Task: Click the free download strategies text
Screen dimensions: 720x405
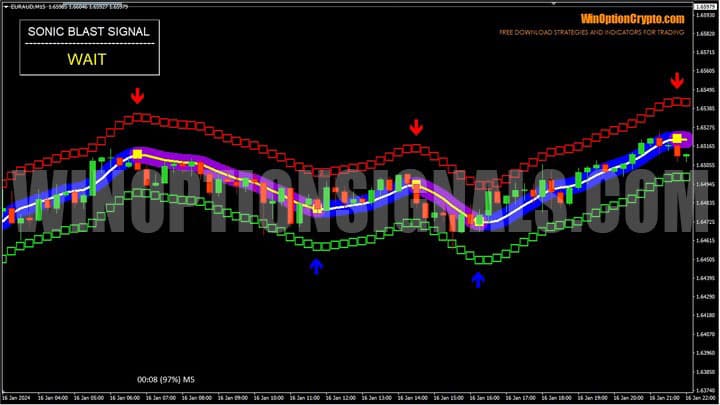Action: coord(592,33)
